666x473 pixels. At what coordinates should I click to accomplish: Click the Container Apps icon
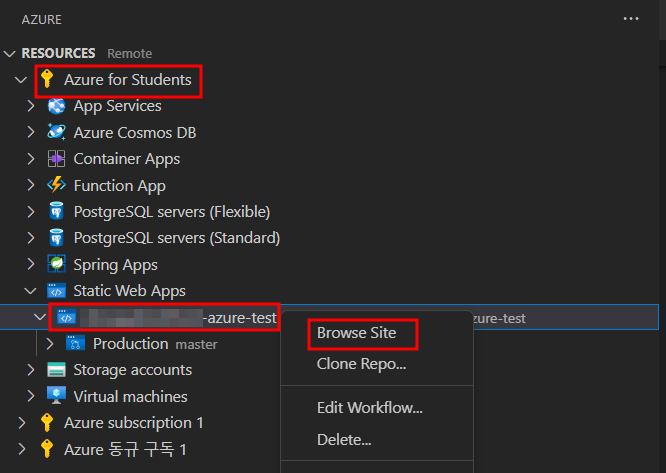pyautogui.click(x=56, y=159)
